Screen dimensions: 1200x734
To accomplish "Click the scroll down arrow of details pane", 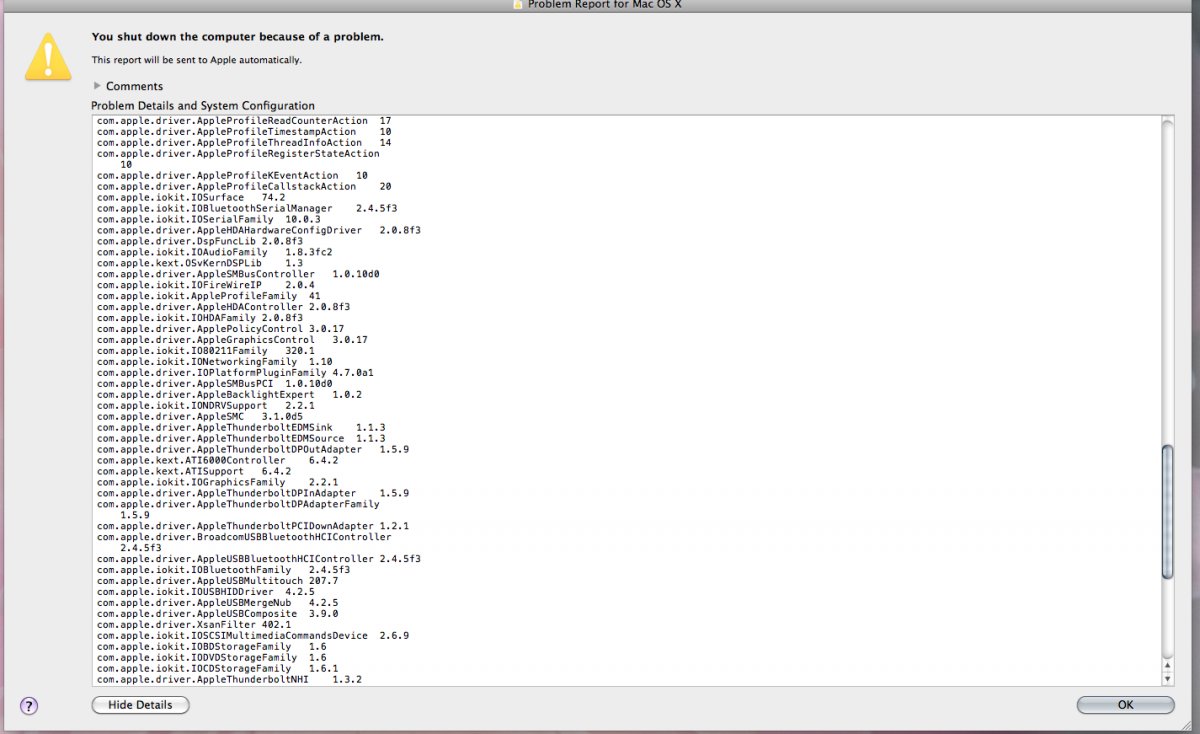I will click(1167, 679).
